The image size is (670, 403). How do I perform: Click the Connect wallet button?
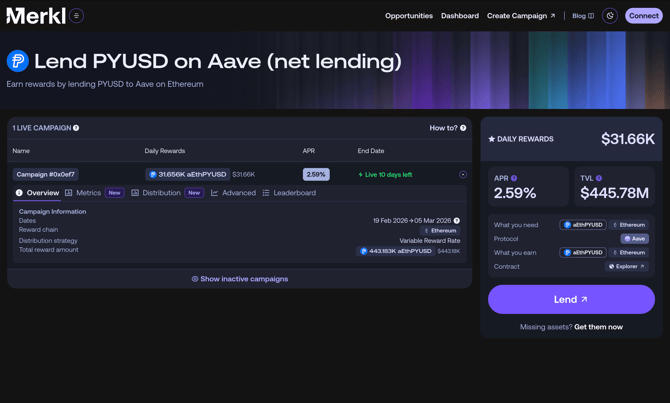pos(643,16)
